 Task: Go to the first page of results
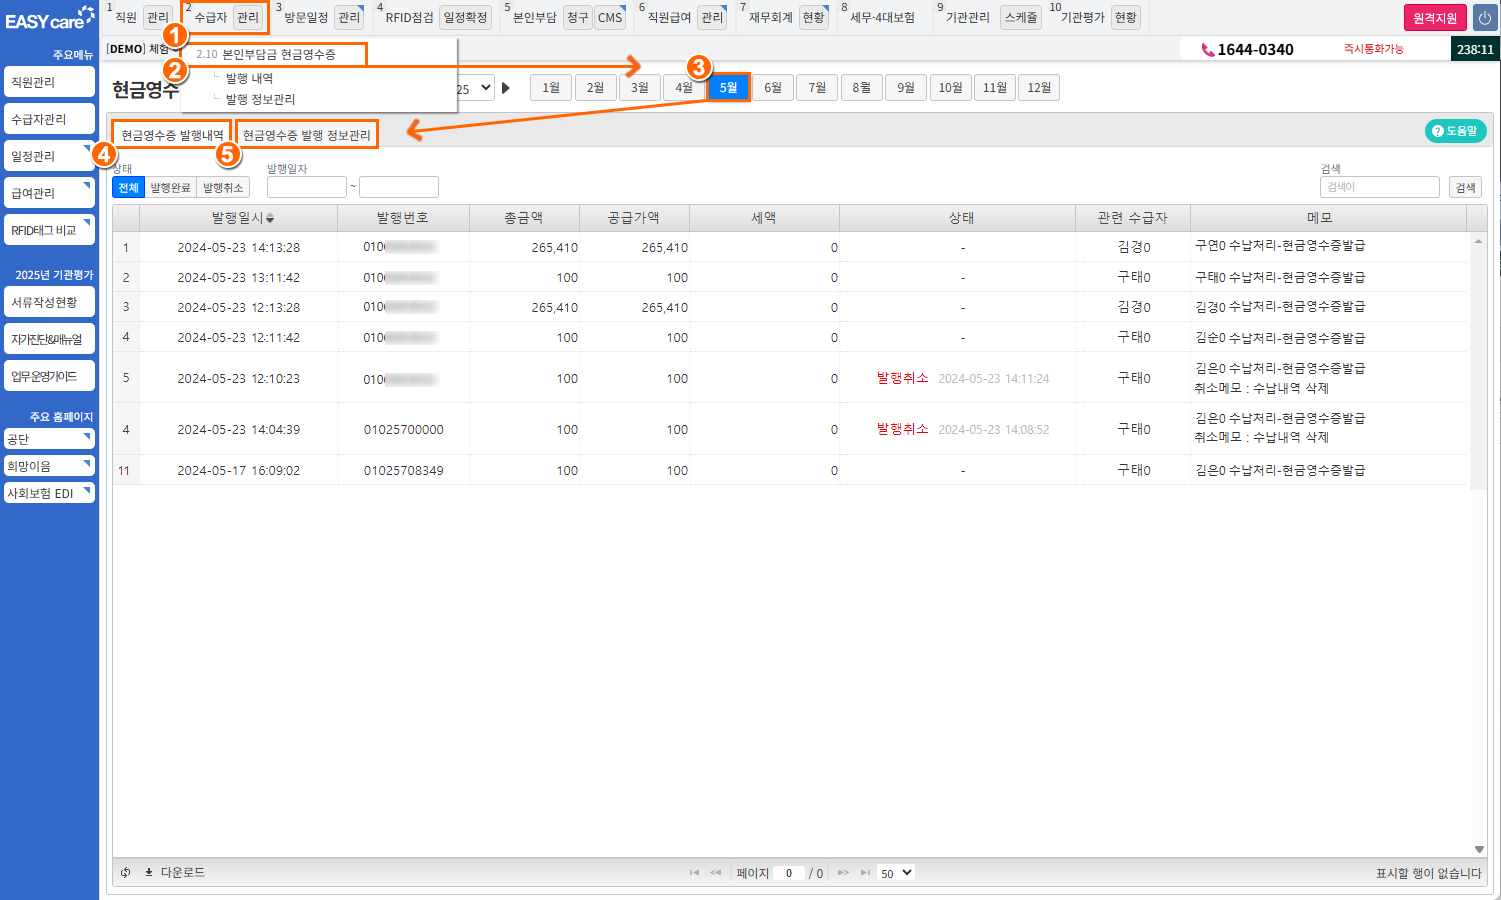pos(694,873)
